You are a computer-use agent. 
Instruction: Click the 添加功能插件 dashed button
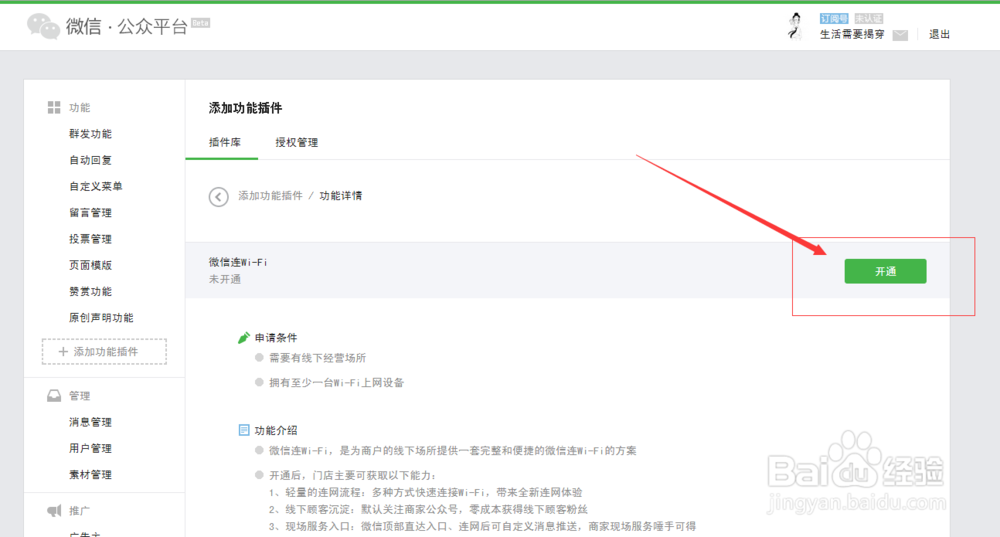[104, 351]
